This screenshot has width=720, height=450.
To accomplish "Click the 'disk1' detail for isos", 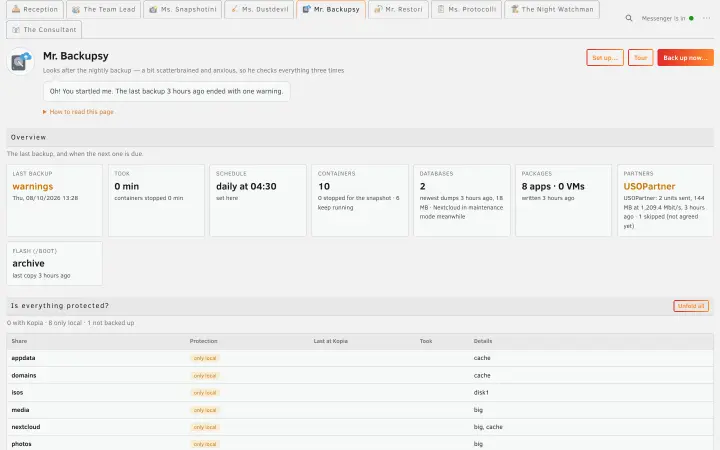I will tap(481, 393).
